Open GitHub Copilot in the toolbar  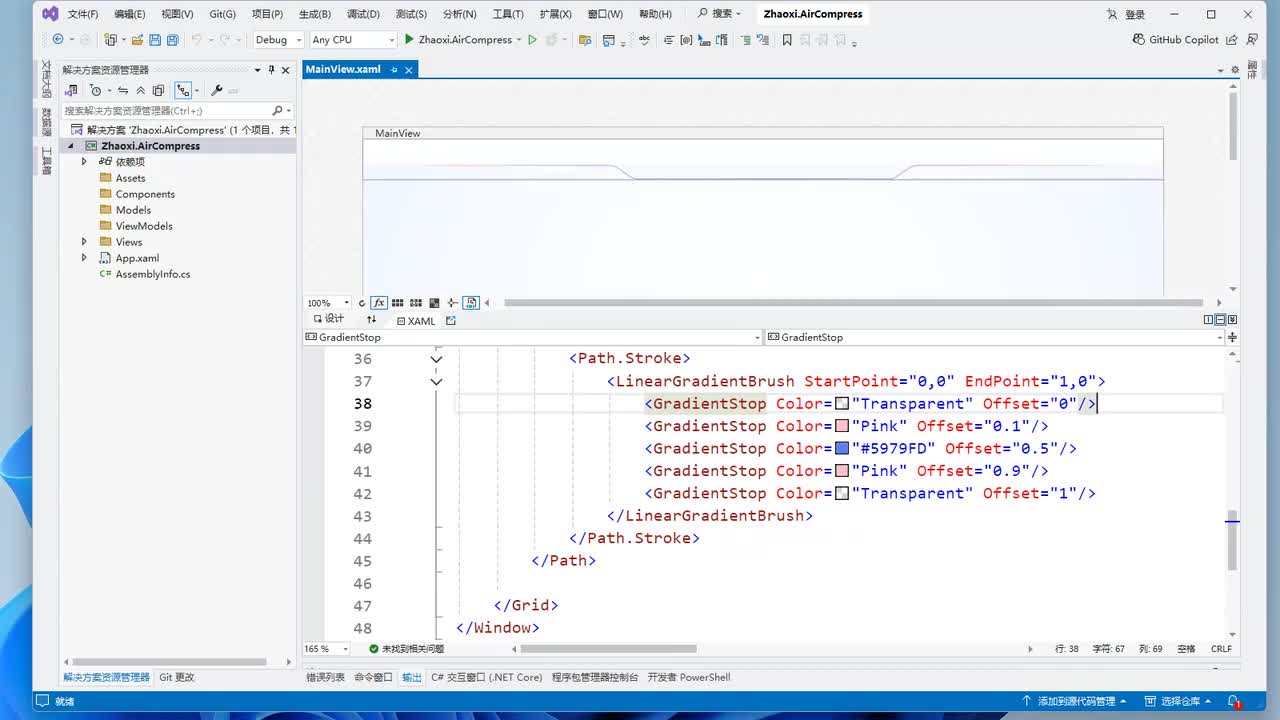[1176, 40]
